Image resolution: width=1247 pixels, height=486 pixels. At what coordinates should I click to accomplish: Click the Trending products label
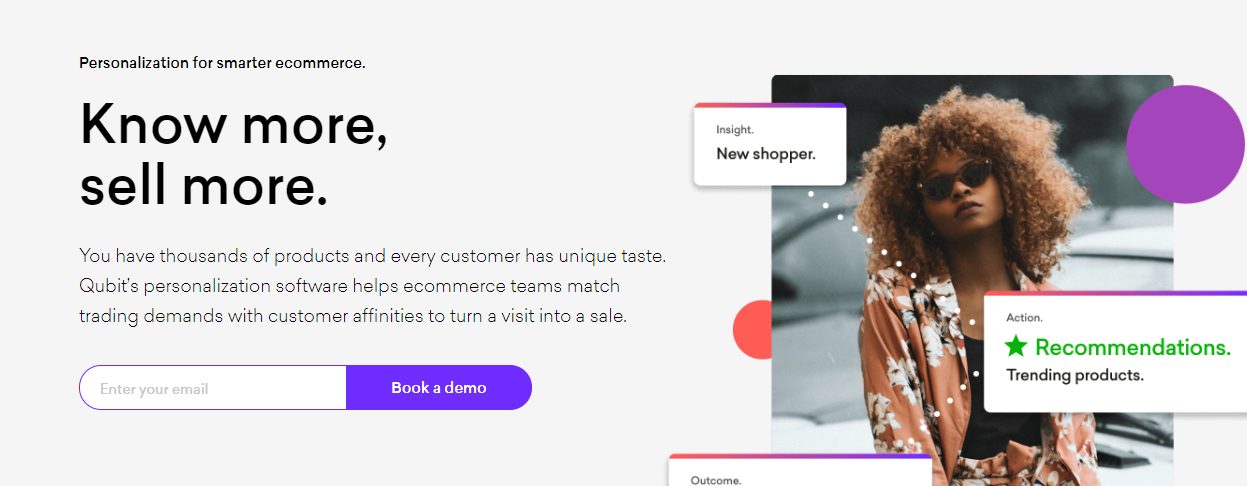(x=1075, y=376)
